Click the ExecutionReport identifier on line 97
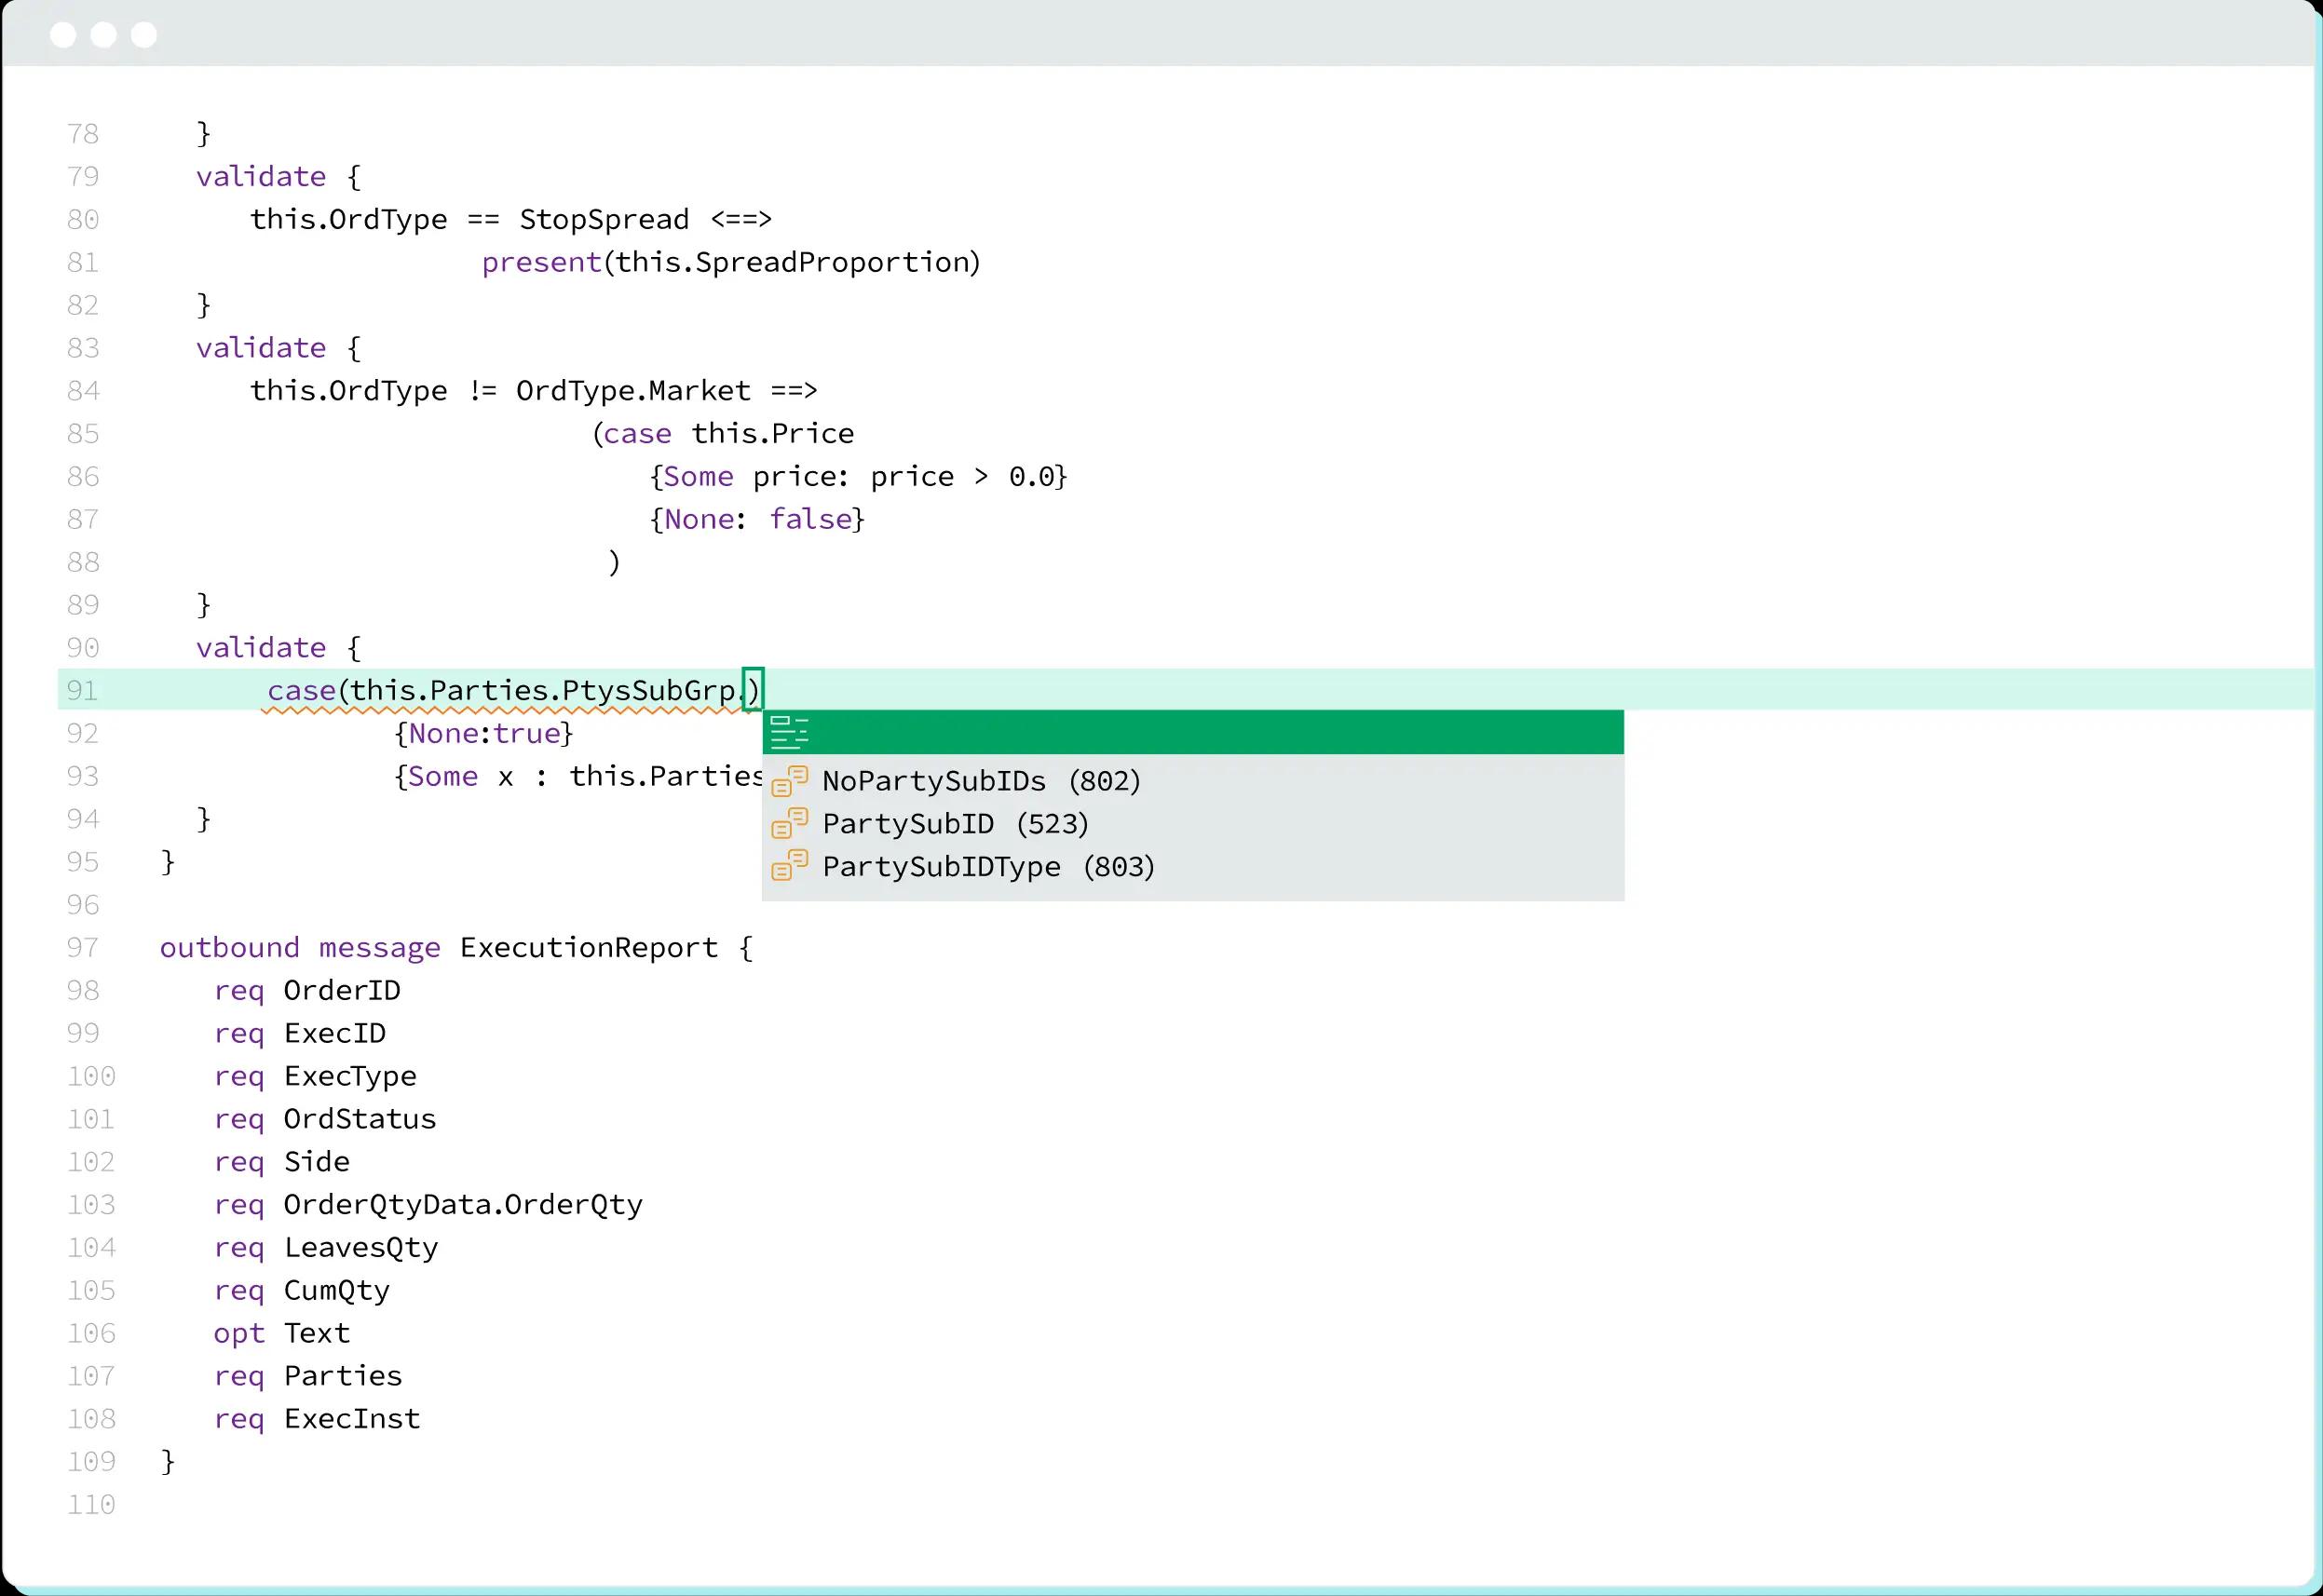The width and height of the screenshot is (2323, 1596). tap(588, 947)
